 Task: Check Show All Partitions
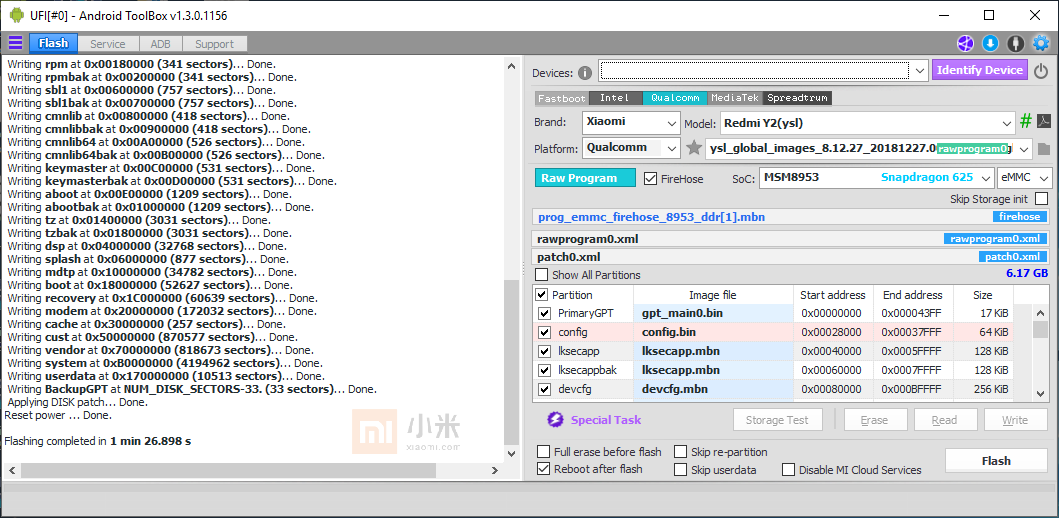pyautogui.click(x=542, y=275)
